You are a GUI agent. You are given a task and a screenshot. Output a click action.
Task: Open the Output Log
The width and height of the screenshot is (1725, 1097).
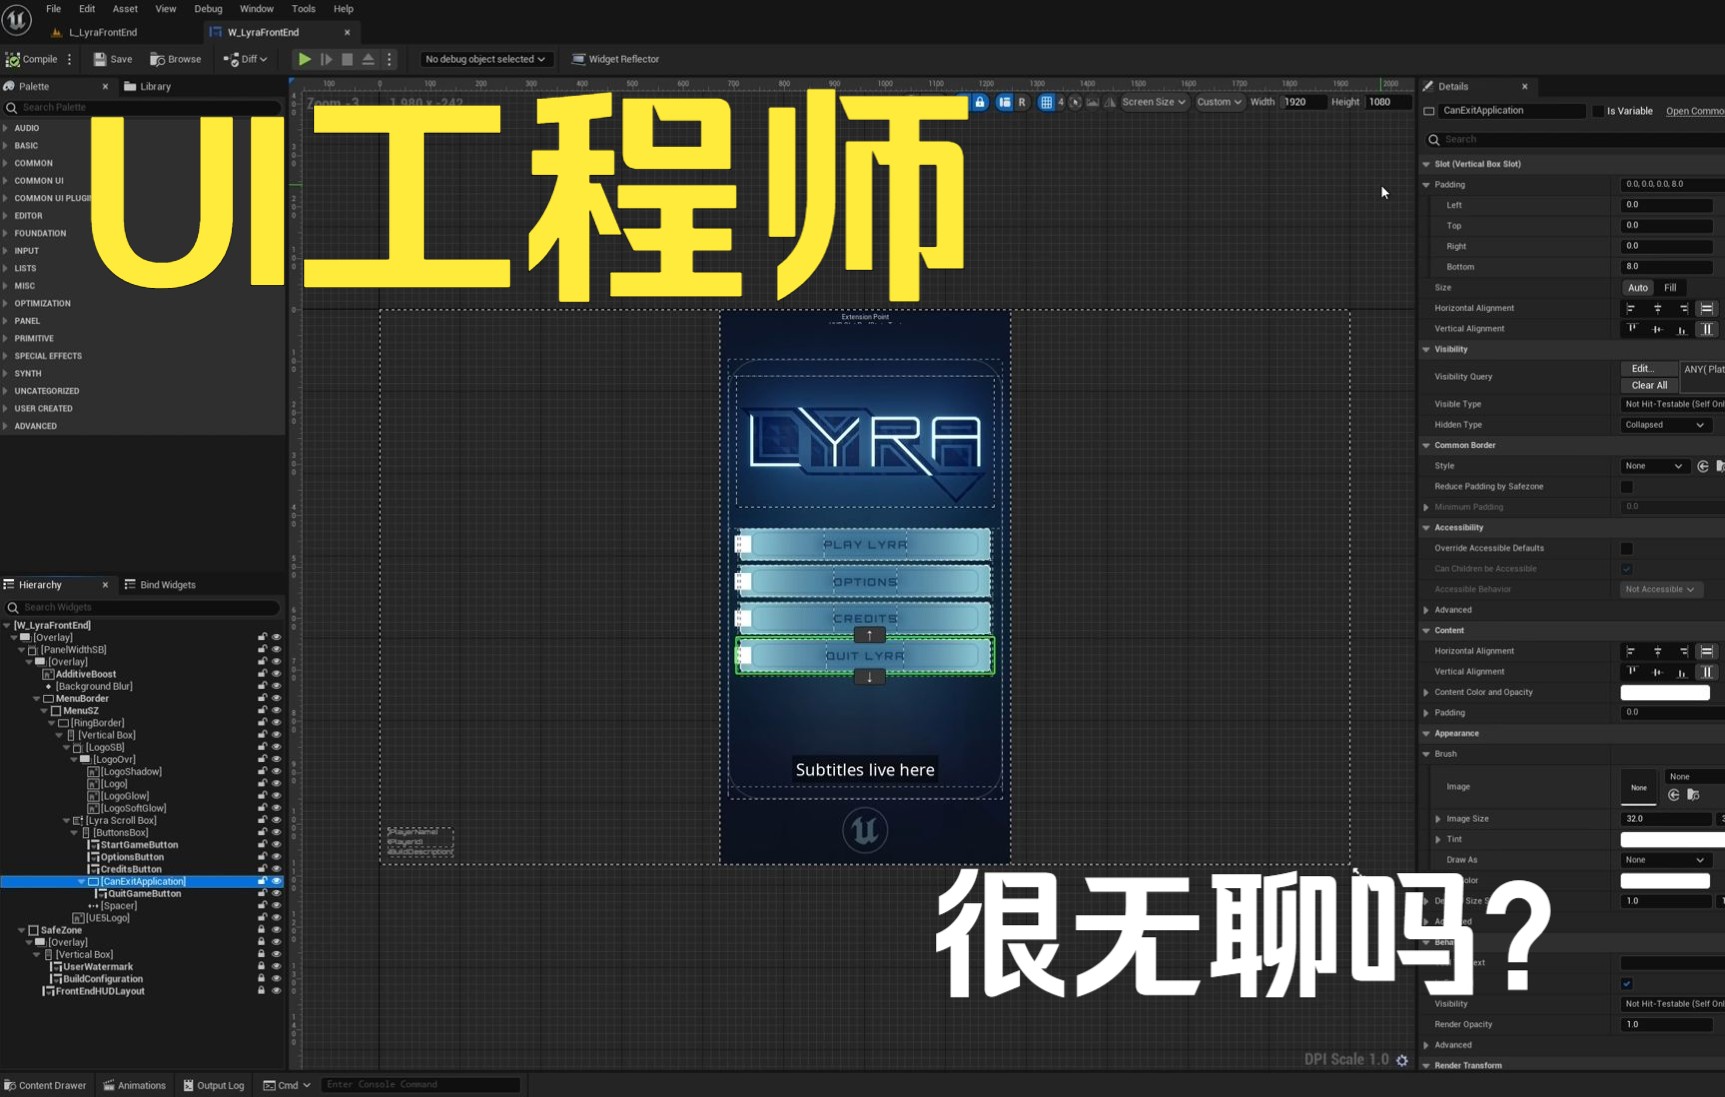(214, 1085)
